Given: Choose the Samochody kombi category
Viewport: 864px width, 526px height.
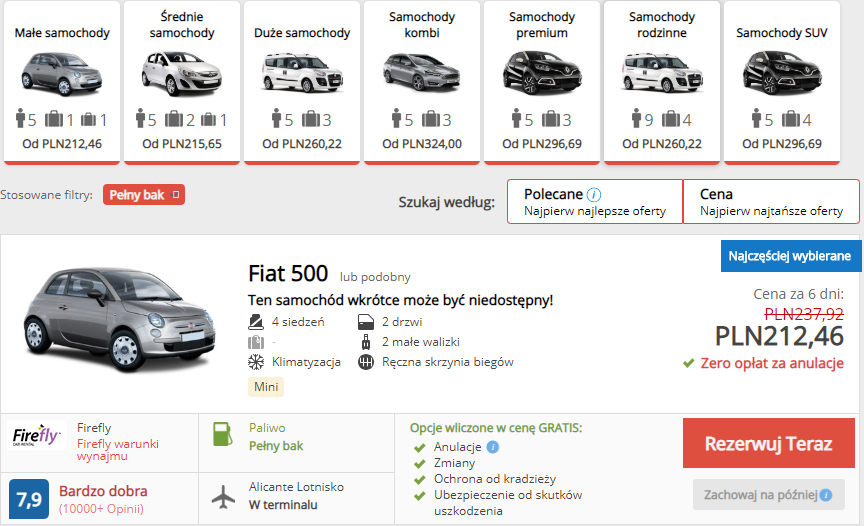Looking at the screenshot, I should click(422, 83).
